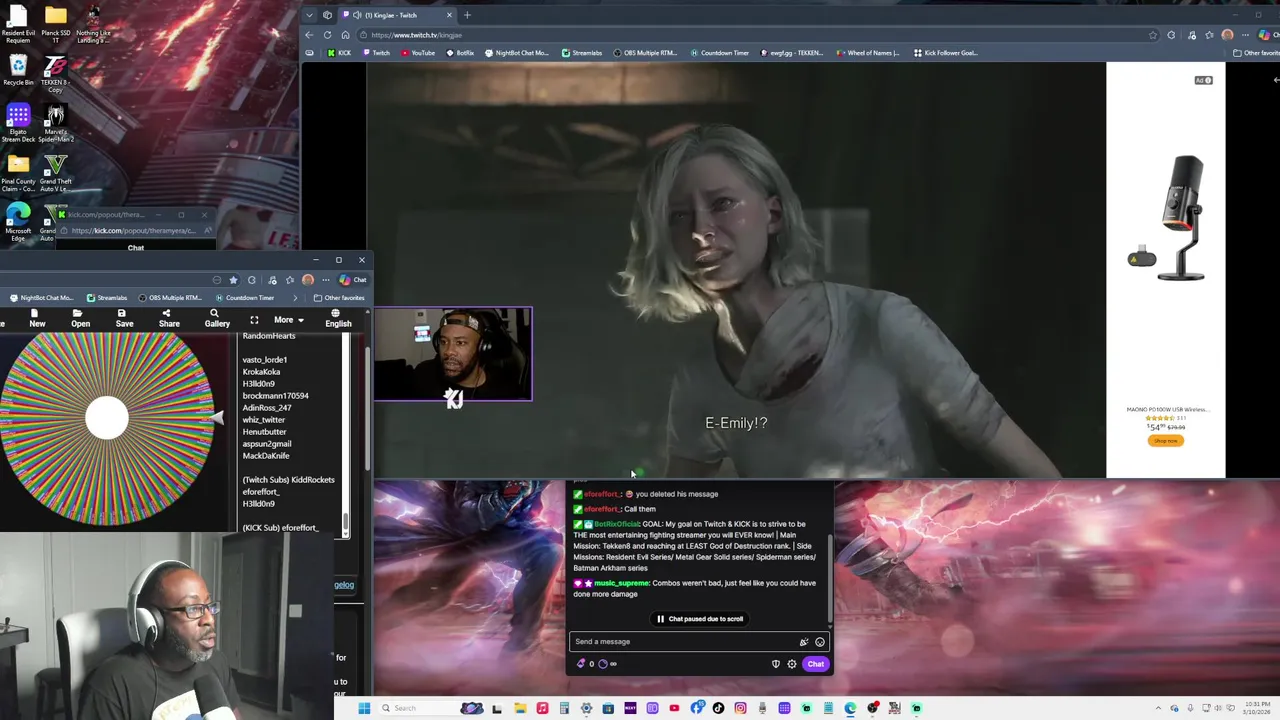Open YouTube bookmark in Twitch window

(x=418, y=53)
